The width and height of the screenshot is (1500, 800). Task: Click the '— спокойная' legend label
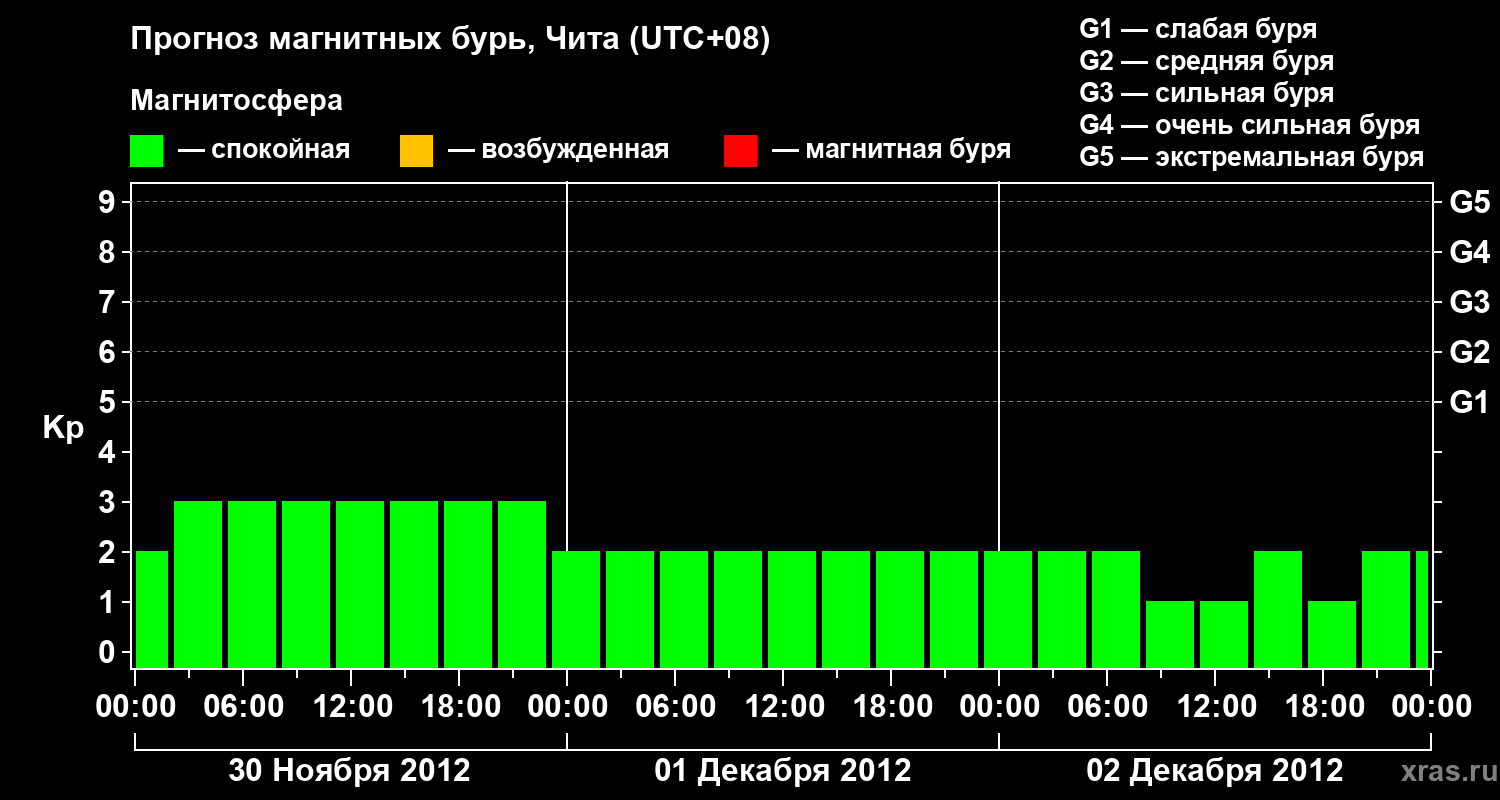pos(264,151)
